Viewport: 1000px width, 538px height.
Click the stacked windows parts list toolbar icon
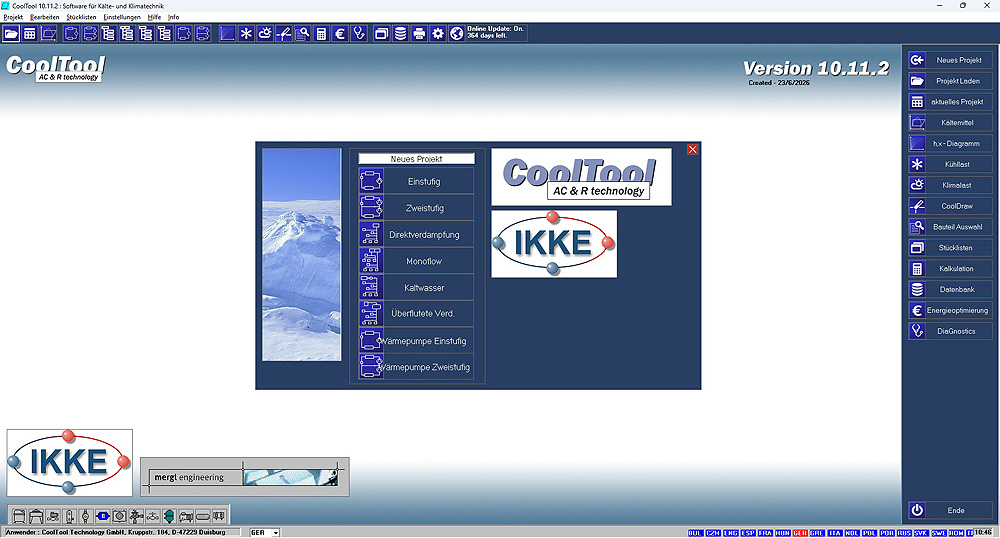point(381,34)
